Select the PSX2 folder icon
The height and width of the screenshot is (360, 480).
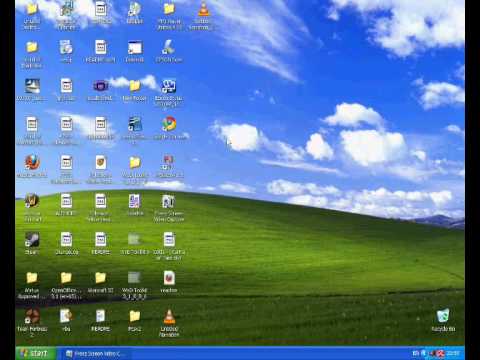pos(135,316)
